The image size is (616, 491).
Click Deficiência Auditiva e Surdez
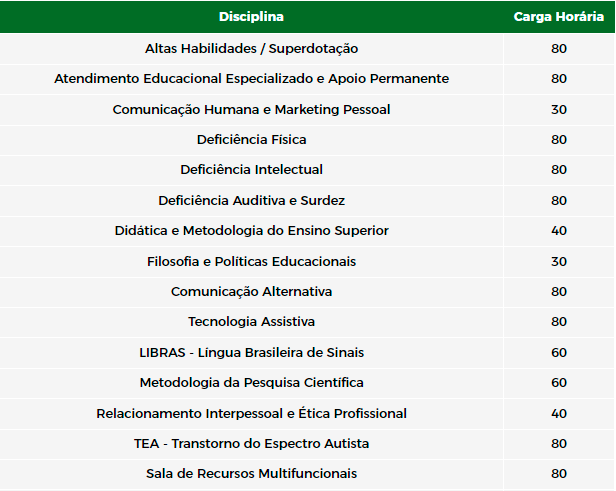251,200
